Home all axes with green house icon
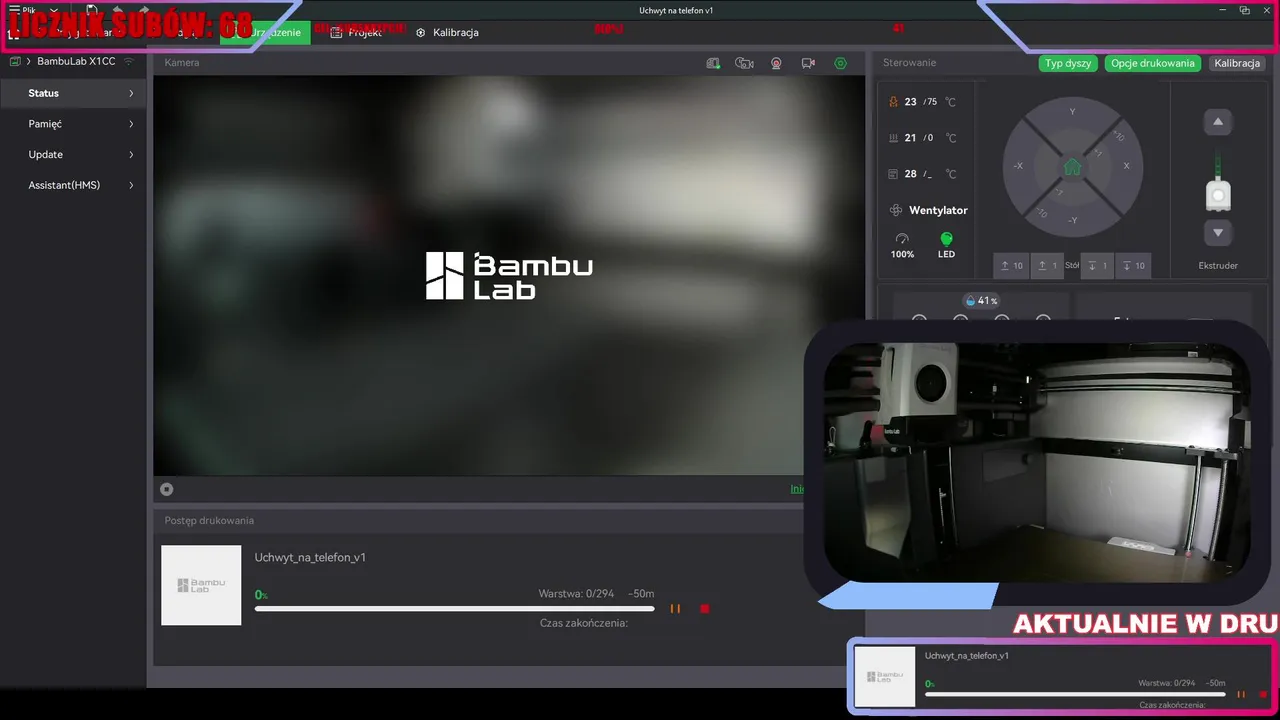The image size is (1280, 720). click(x=1072, y=167)
